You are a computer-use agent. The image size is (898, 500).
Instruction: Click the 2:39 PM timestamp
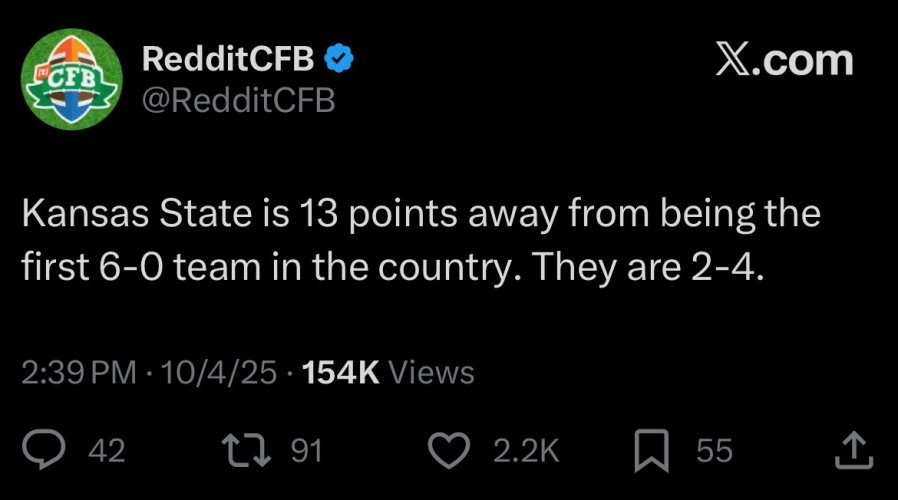(78, 373)
